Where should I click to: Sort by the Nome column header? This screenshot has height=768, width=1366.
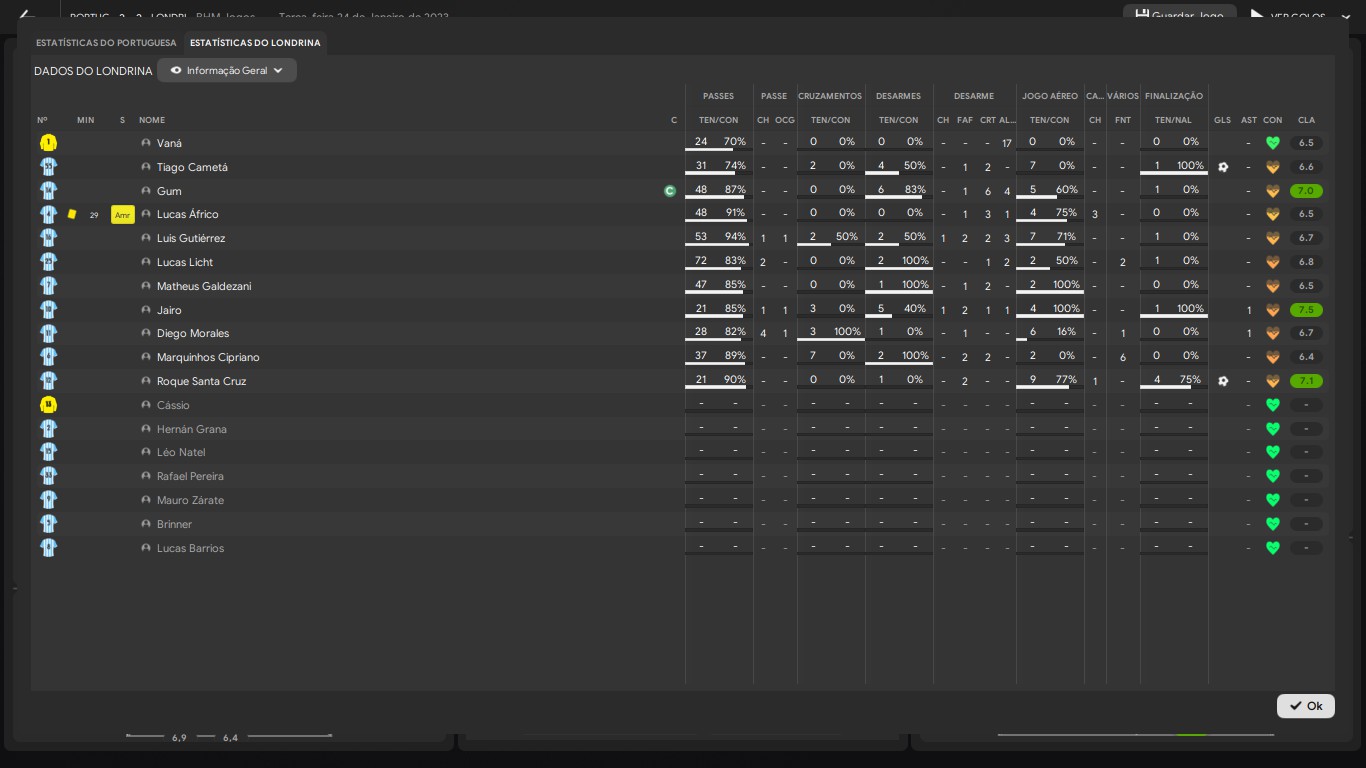pyautogui.click(x=152, y=120)
